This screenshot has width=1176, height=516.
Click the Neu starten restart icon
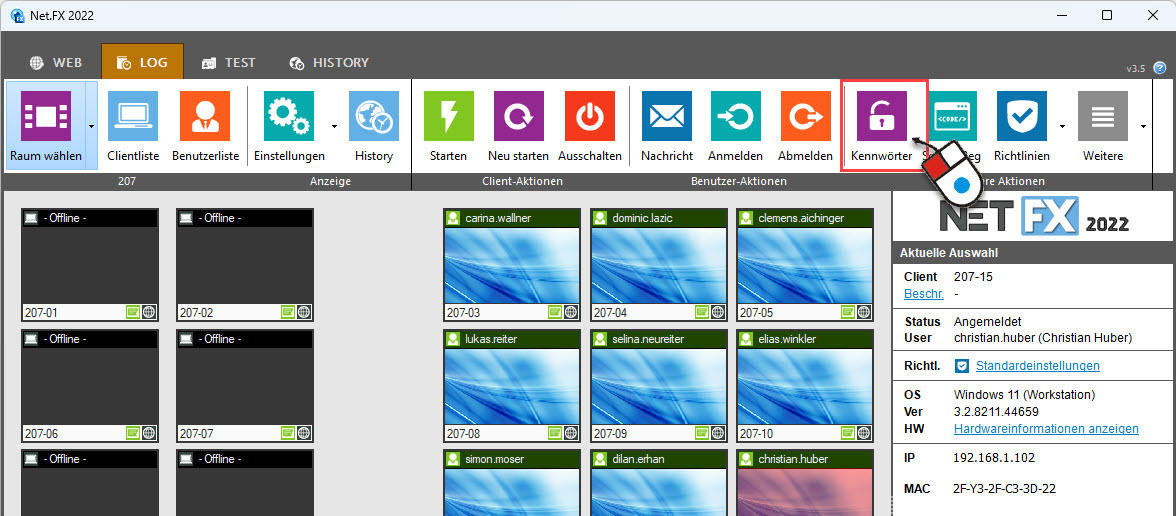518,116
